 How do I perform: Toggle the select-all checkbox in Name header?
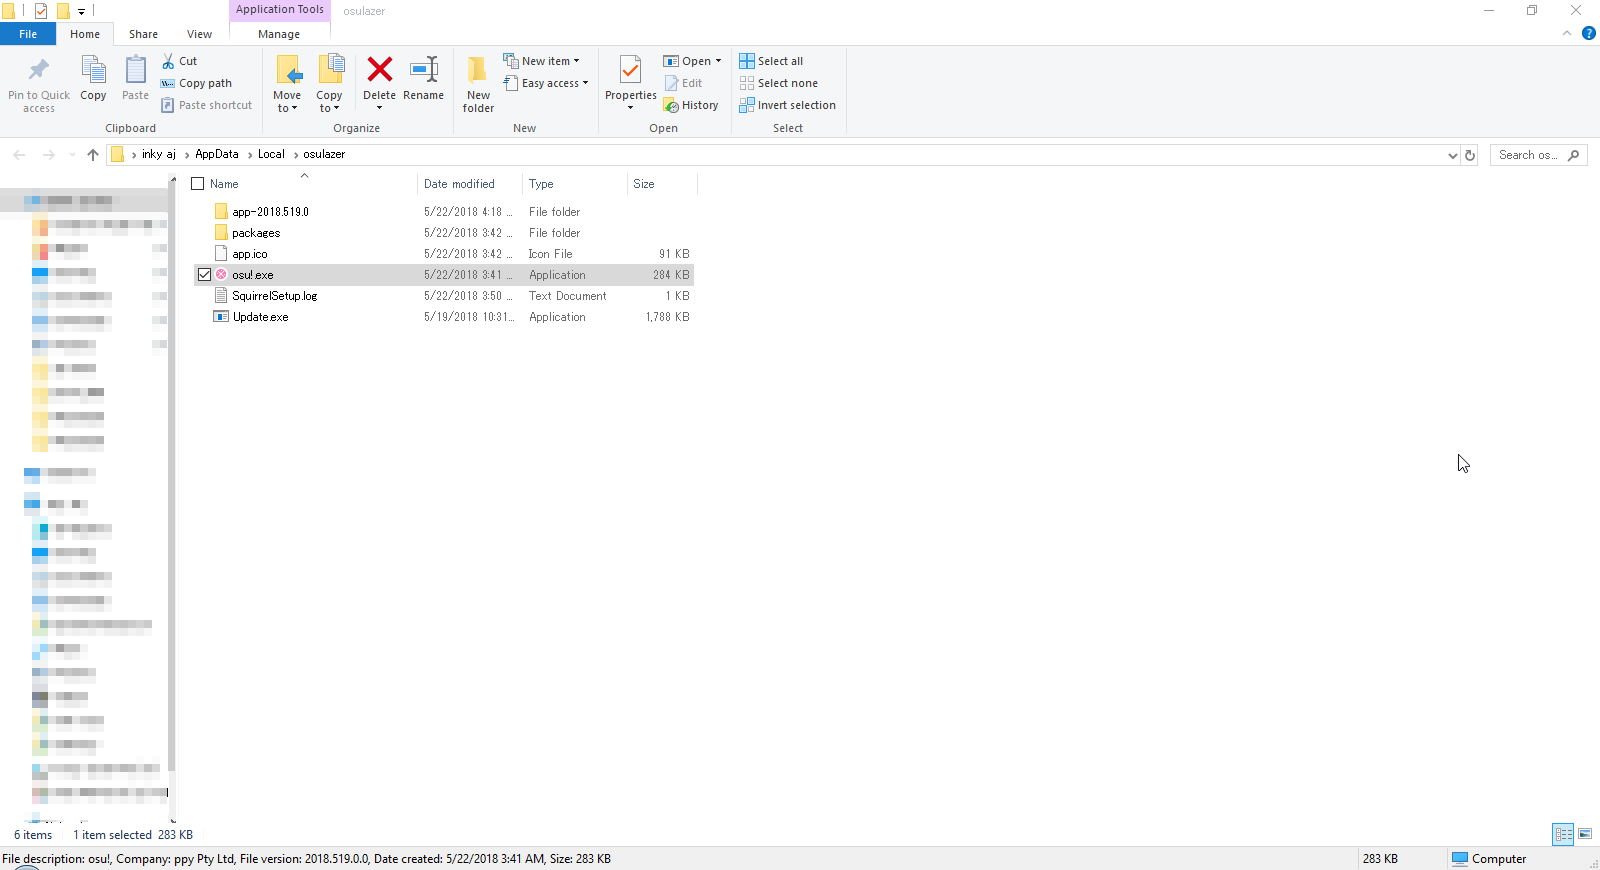pos(198,184)
